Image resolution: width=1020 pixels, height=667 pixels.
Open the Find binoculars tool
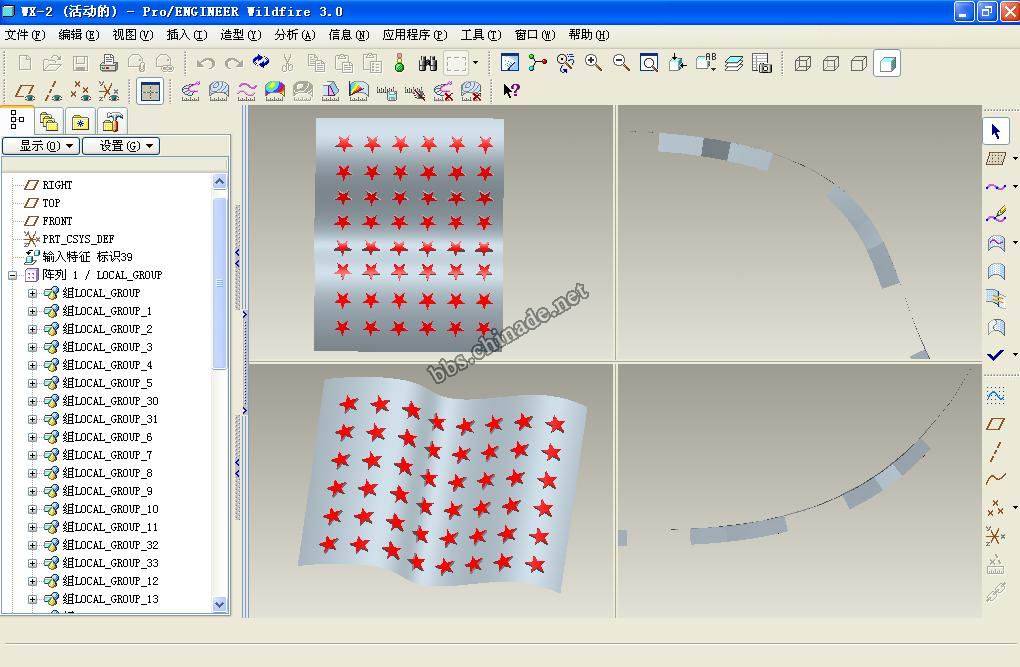pyautogui.click(x=427, y=63)
